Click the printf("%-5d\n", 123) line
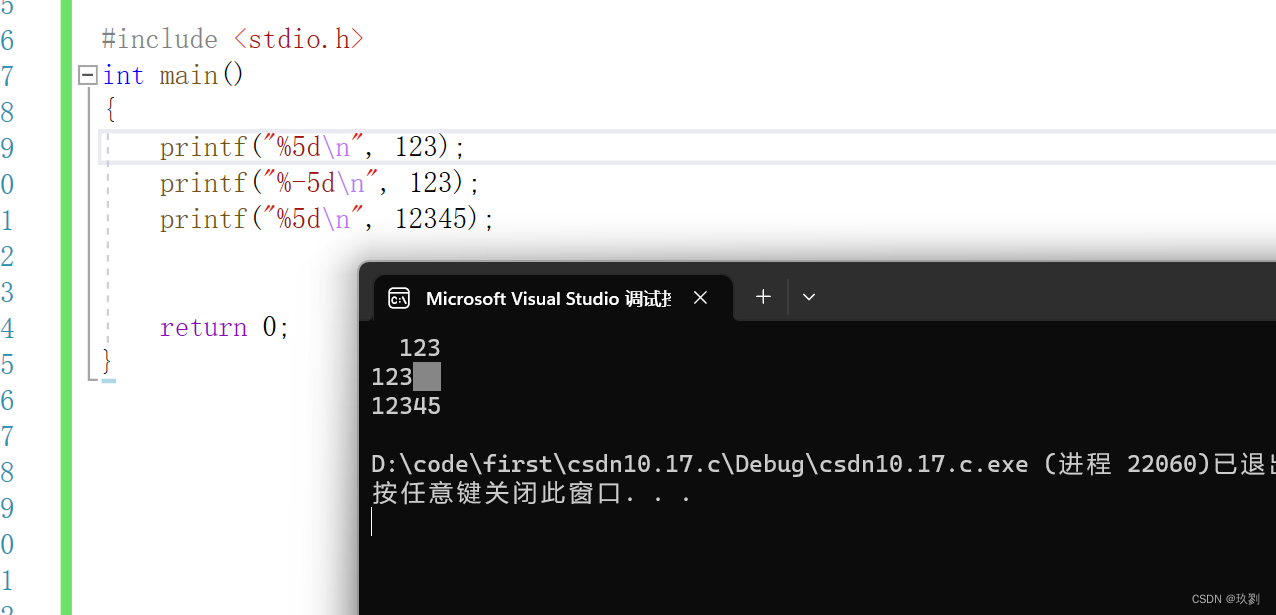This screenshot has width=1276, height=615. click(x=320, y=183)
